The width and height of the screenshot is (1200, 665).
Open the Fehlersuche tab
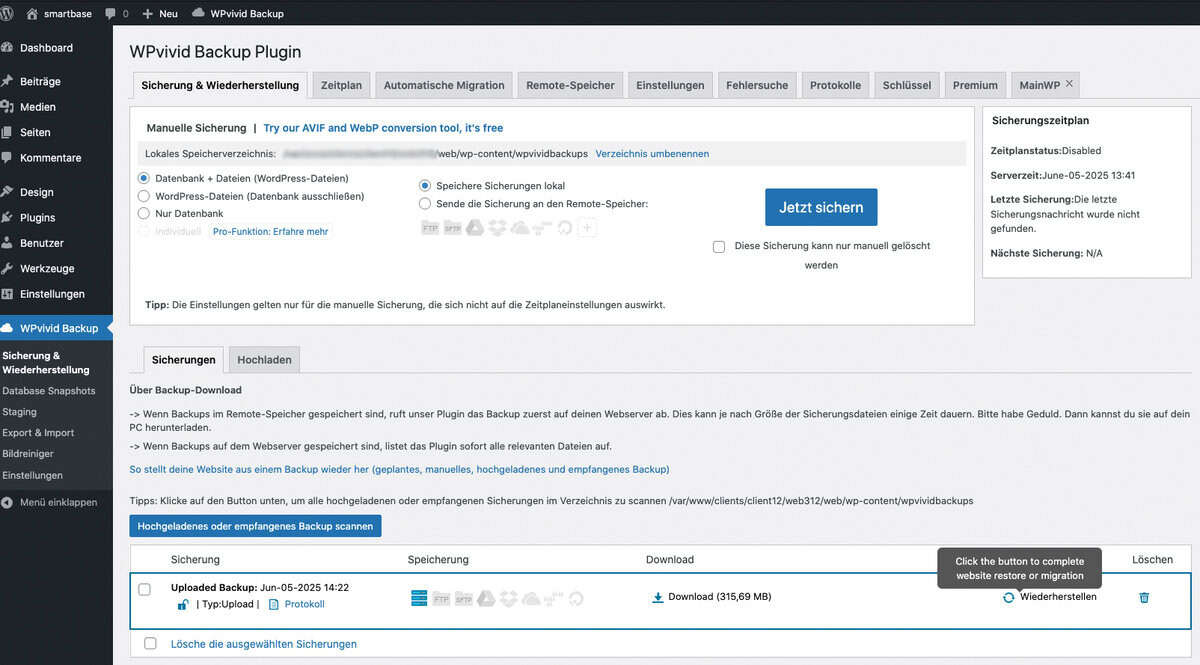pyautogui.click(x=757, y=85)
